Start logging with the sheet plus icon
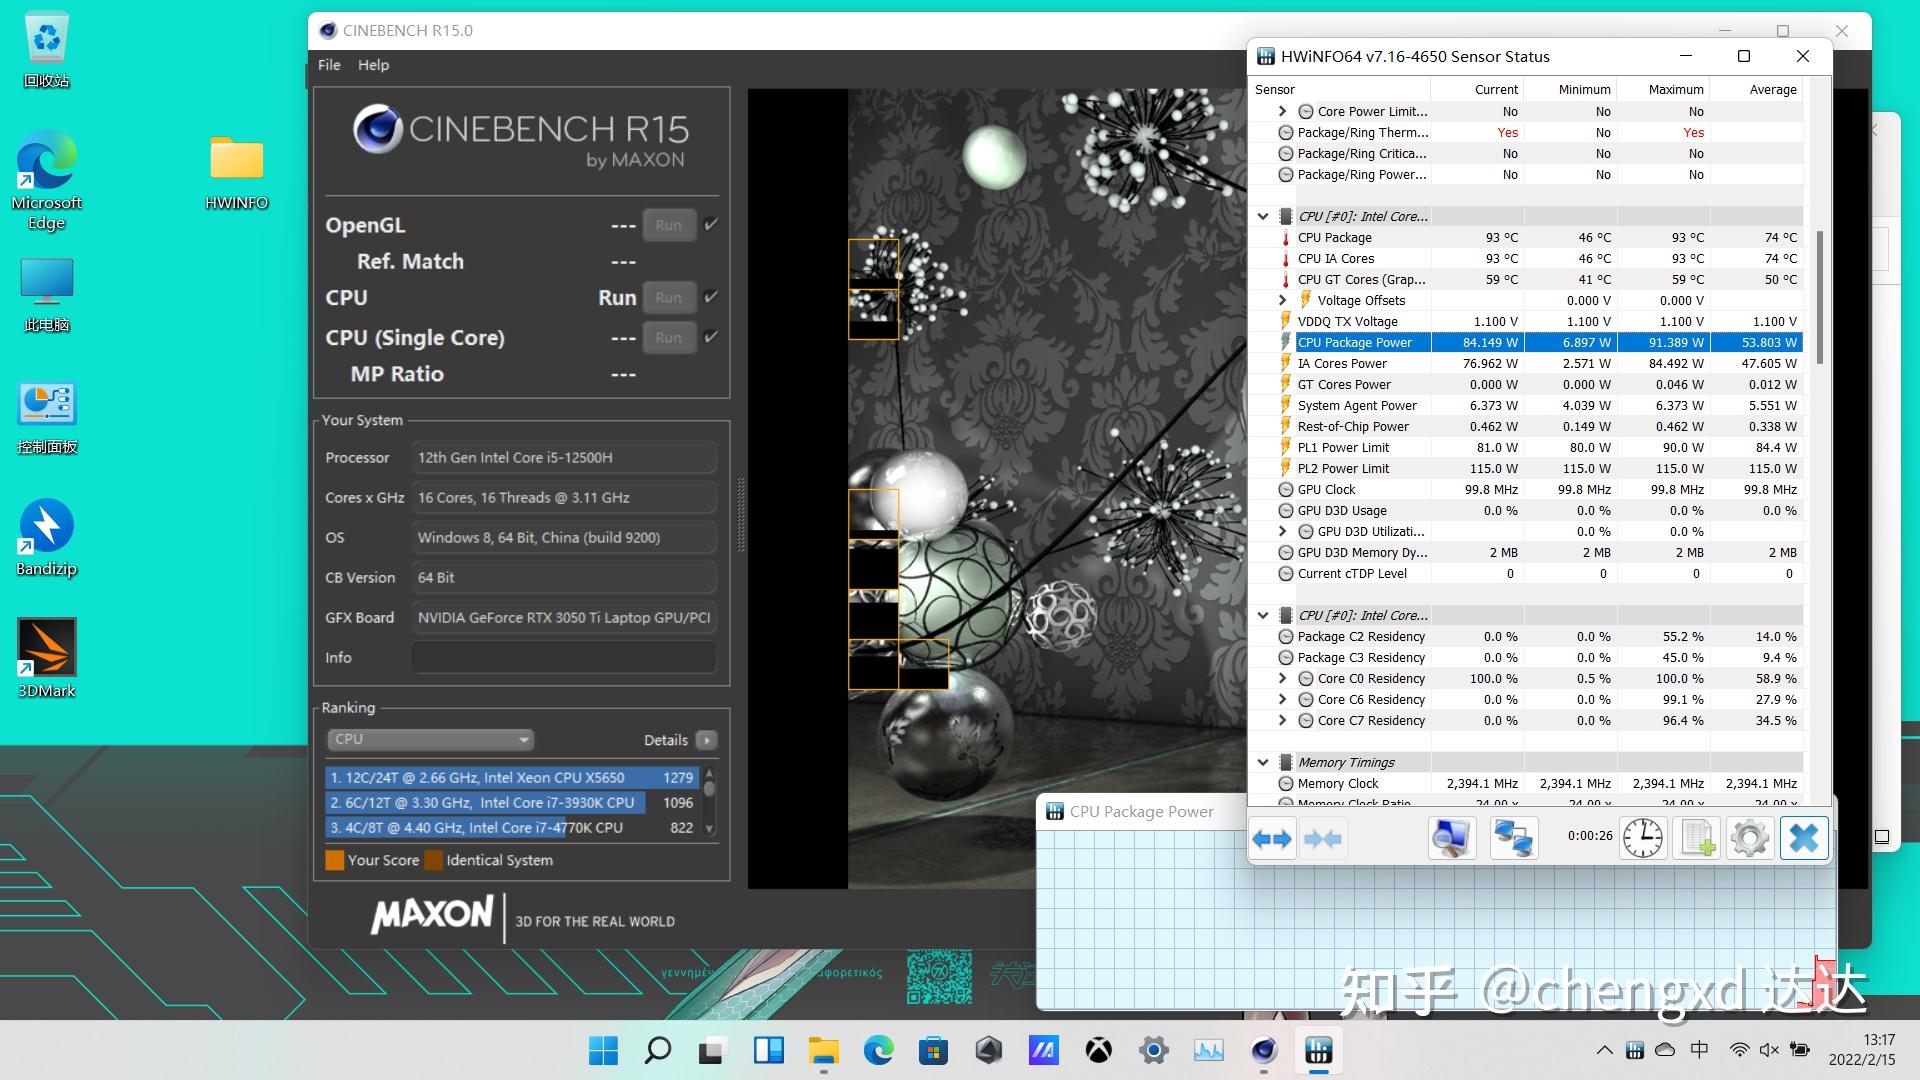 (x=1697, y=838)
